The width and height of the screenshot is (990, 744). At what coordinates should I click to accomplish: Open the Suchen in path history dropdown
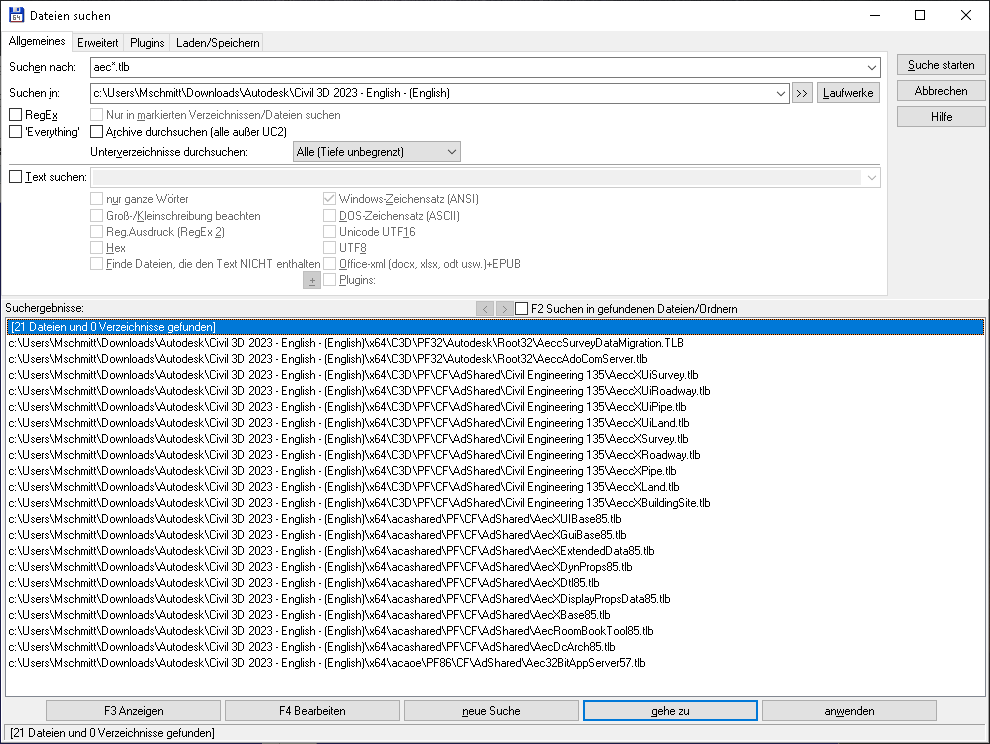point(782,92)
